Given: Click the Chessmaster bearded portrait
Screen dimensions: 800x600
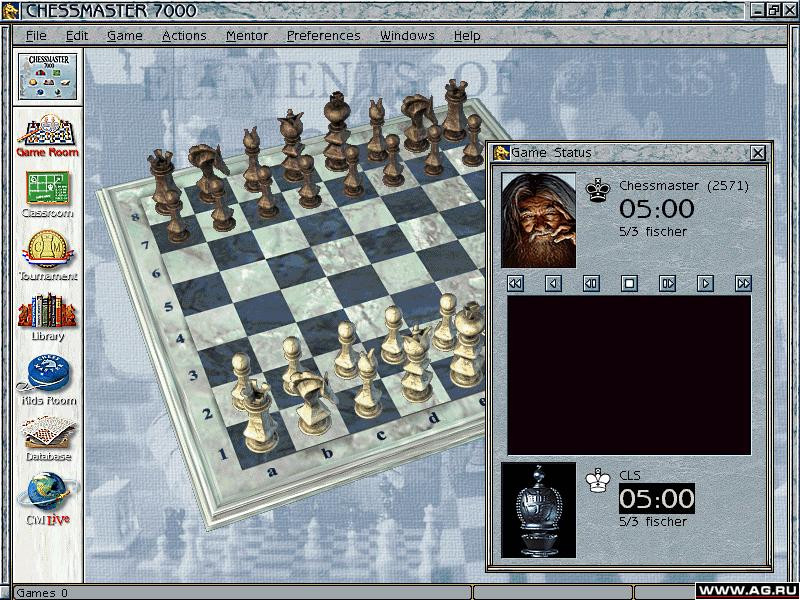Looking at the screenshot, I should click(538, 220).
